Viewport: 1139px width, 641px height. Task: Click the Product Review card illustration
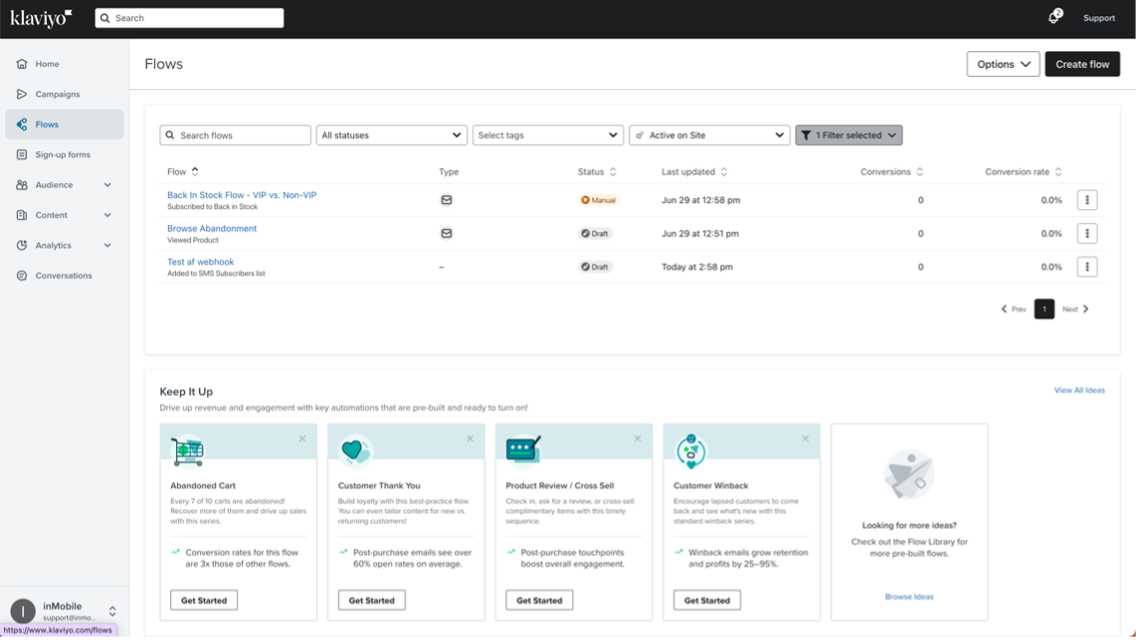pos(523,450)
